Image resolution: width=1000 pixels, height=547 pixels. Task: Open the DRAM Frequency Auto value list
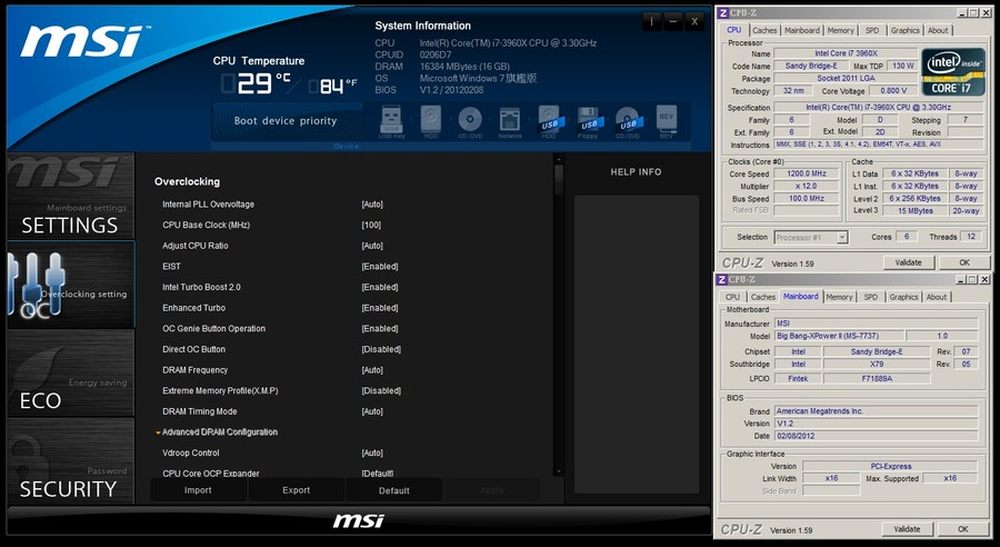pyautogui.click(x=372, y=371)
